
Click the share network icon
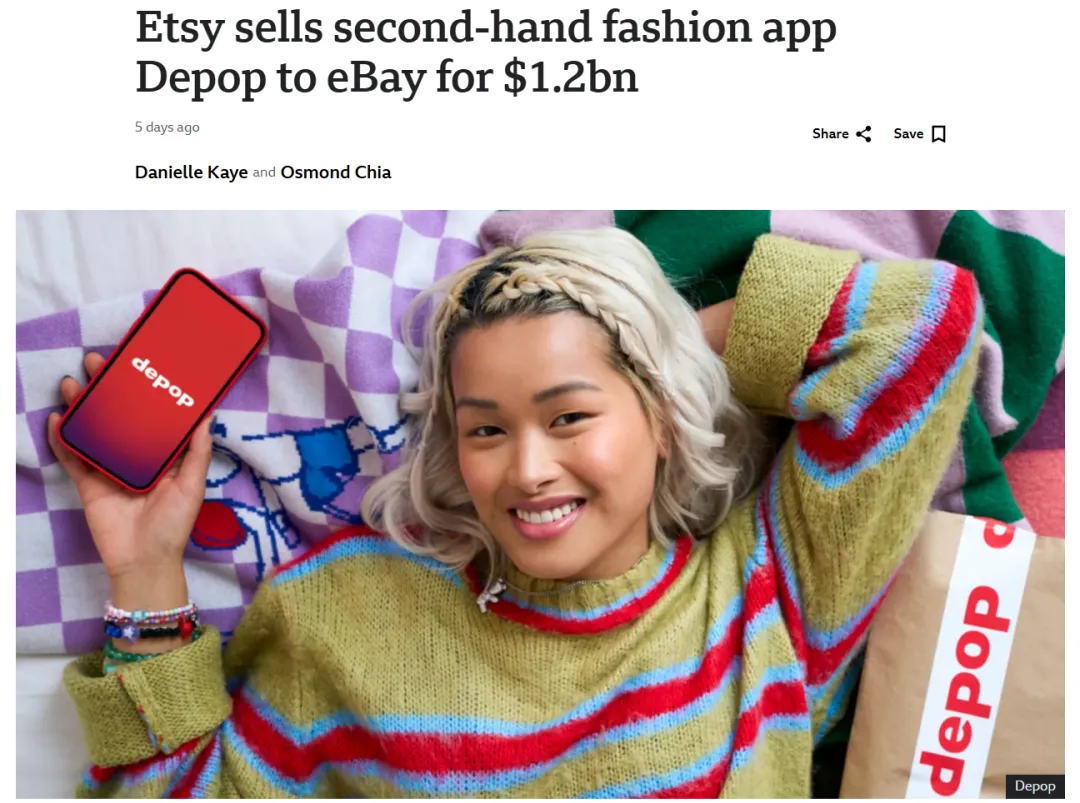(863, 134)
